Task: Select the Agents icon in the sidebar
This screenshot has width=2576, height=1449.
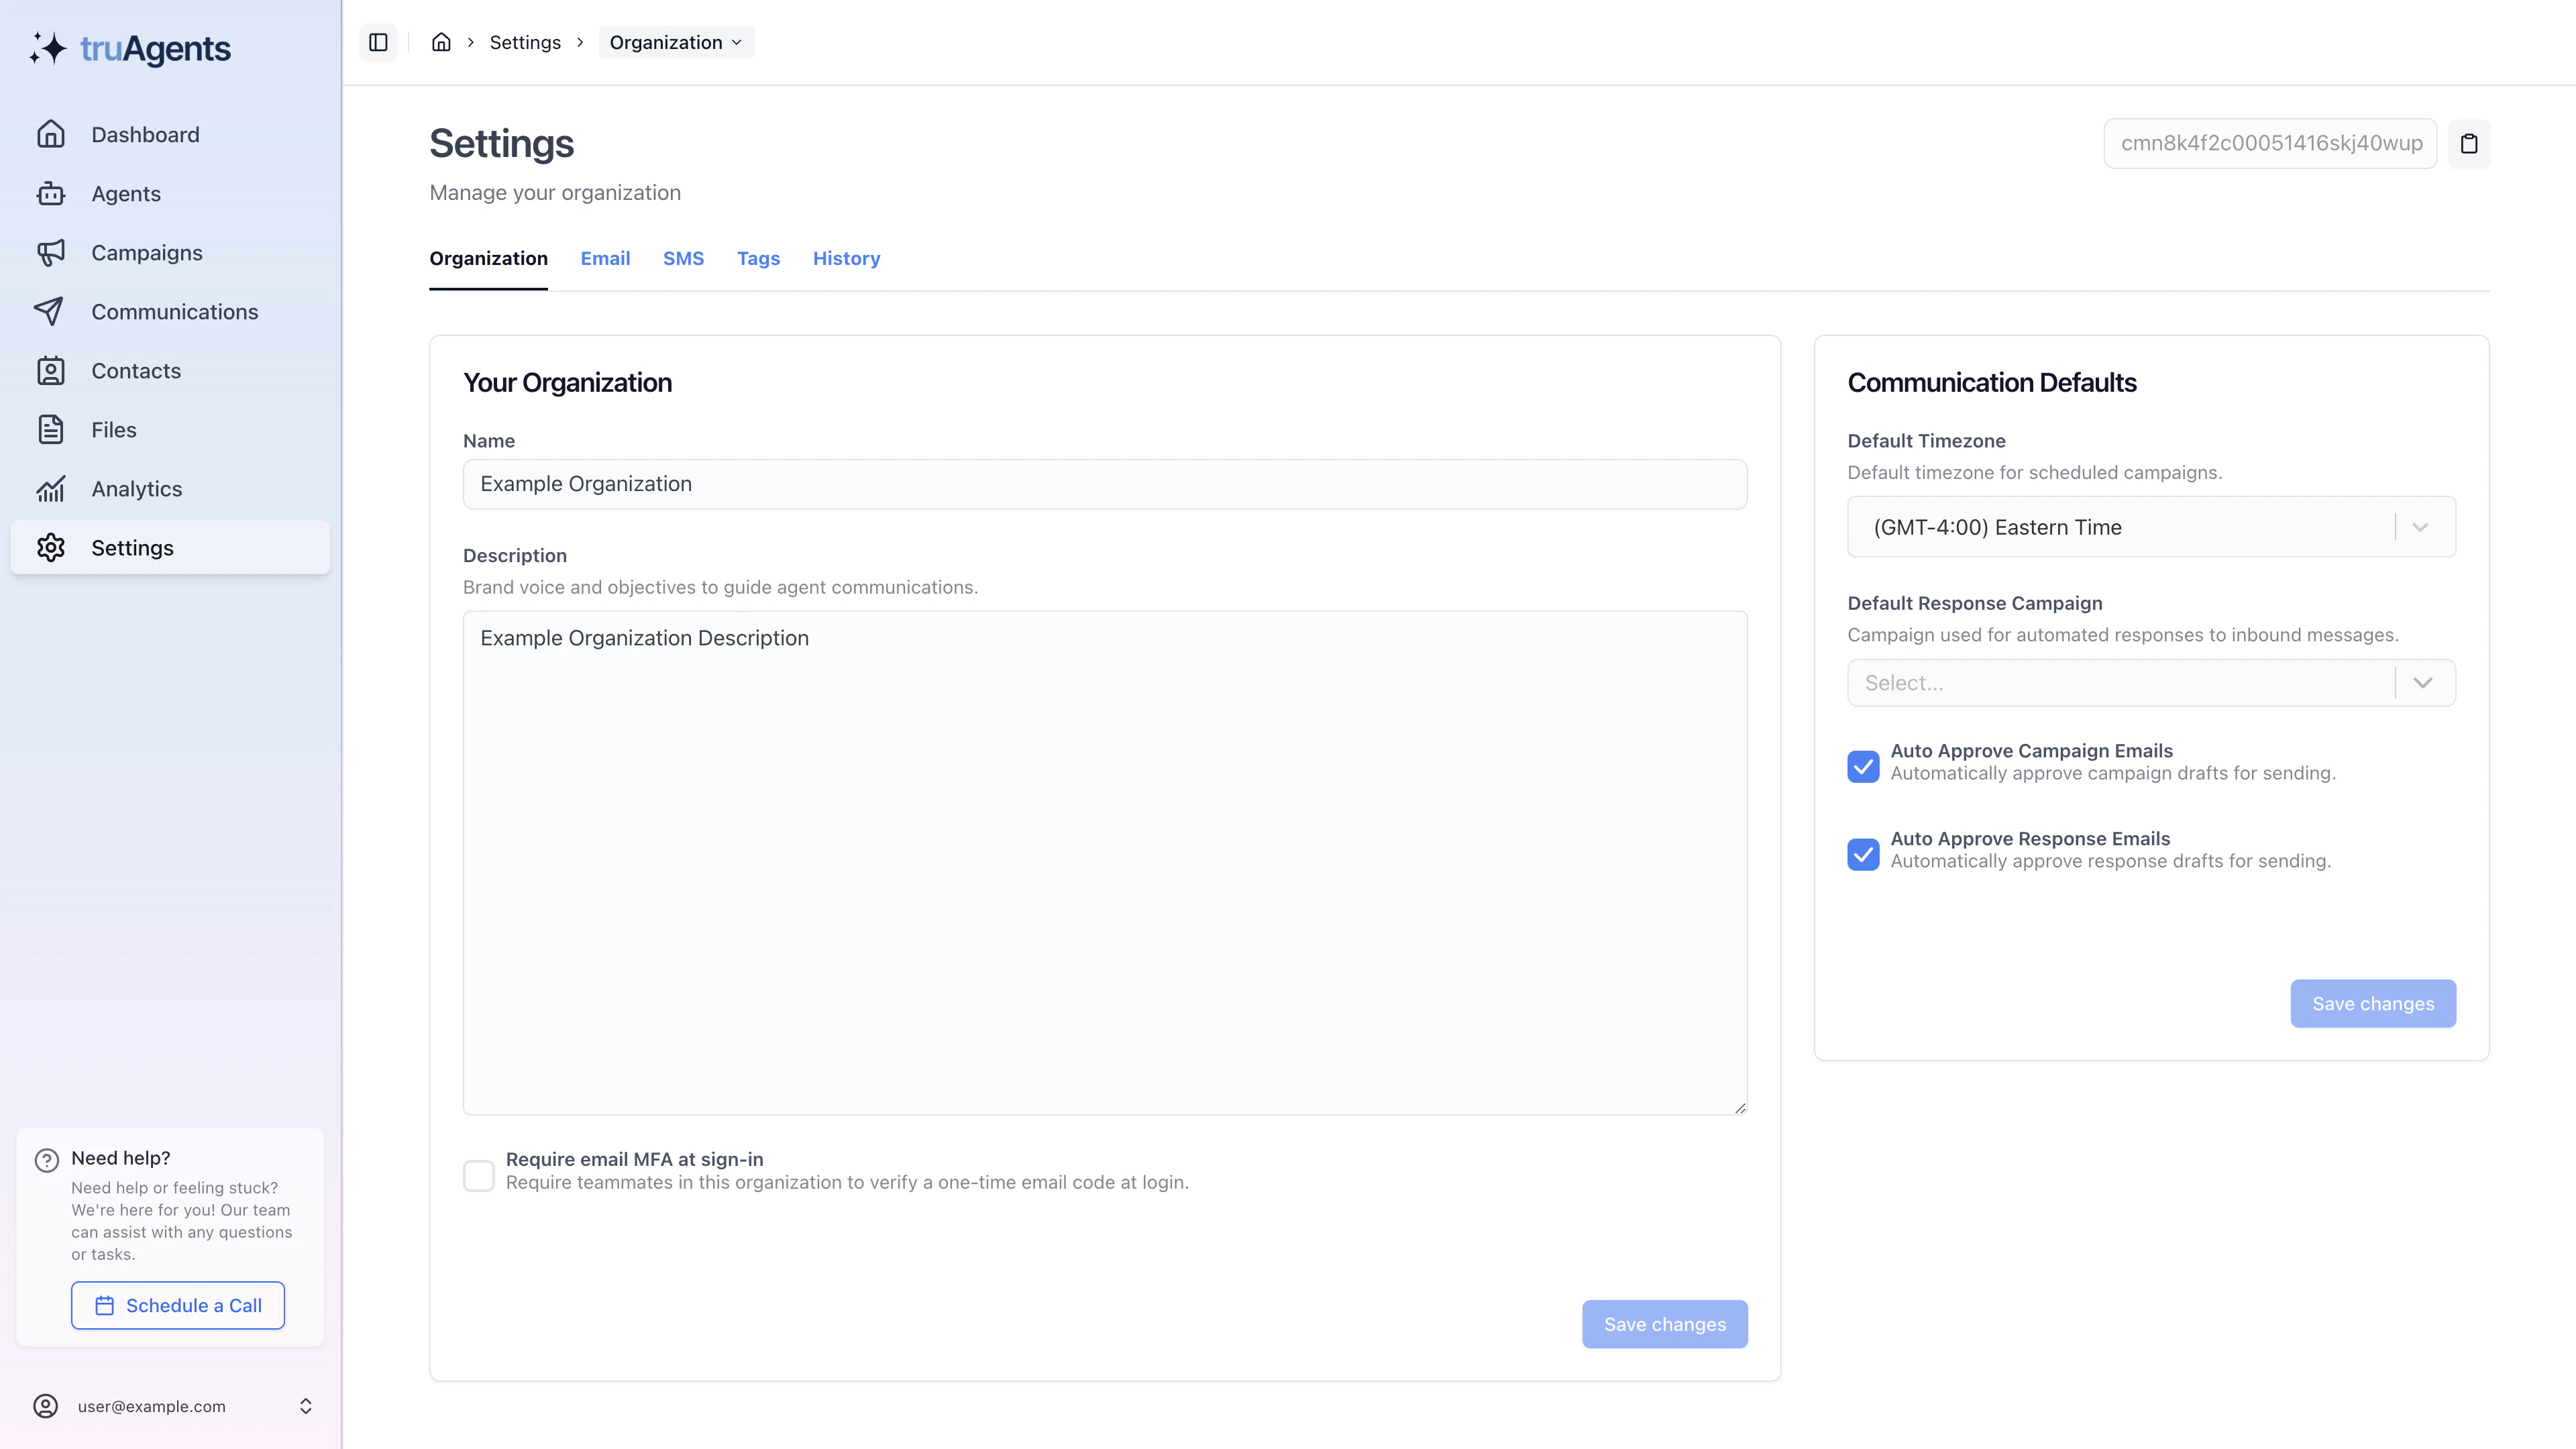Action: coord(51,193)
